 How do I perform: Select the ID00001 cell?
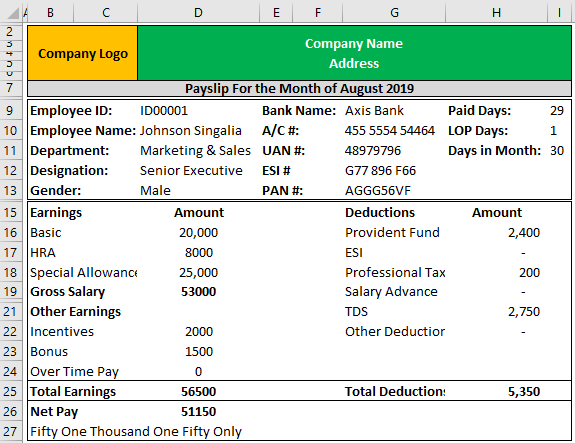click(164, 111)
